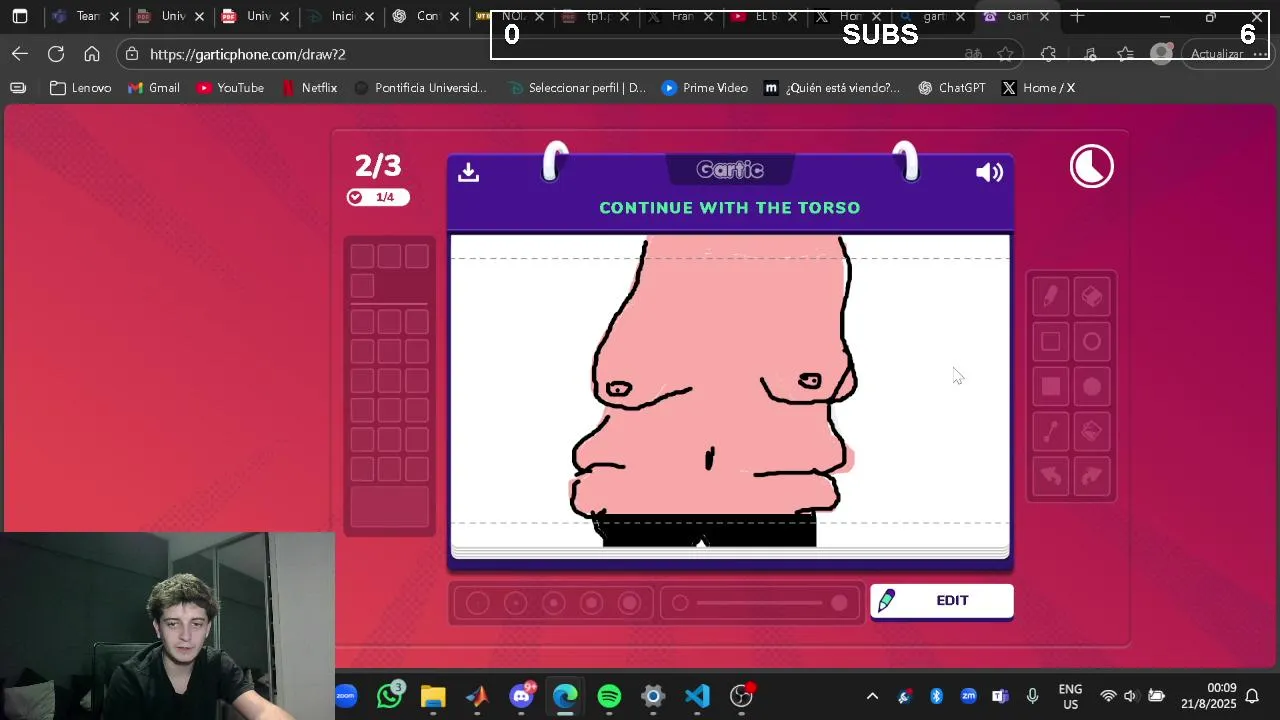Open the clock and date flyout
1280x720 pixels.
click(x=1209, y=696)
